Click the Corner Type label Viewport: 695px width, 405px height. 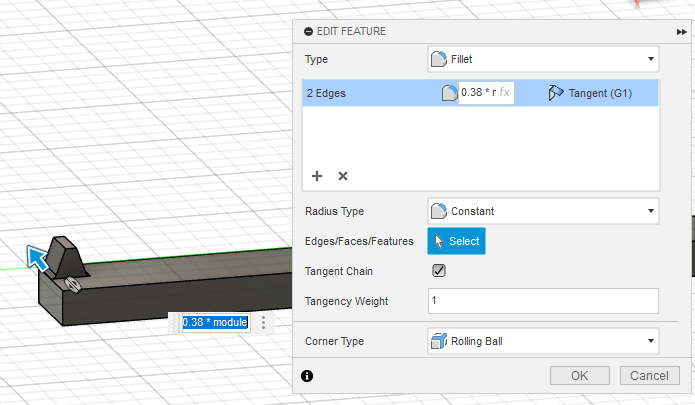pos(335,341)
